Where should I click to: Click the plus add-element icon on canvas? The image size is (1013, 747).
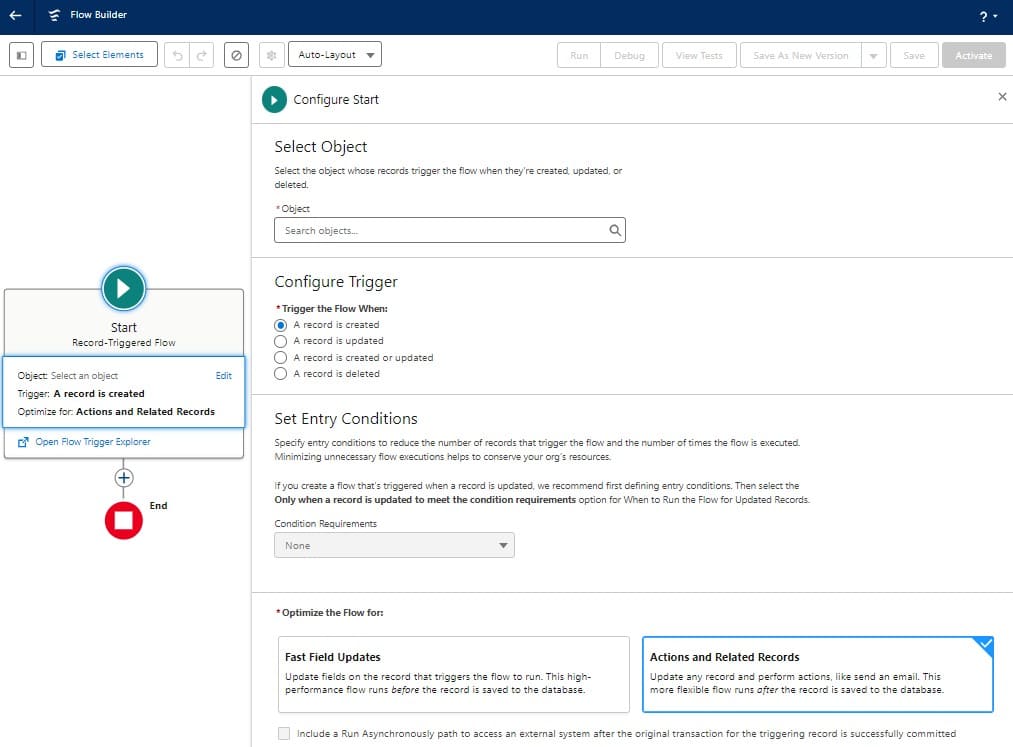123,478
